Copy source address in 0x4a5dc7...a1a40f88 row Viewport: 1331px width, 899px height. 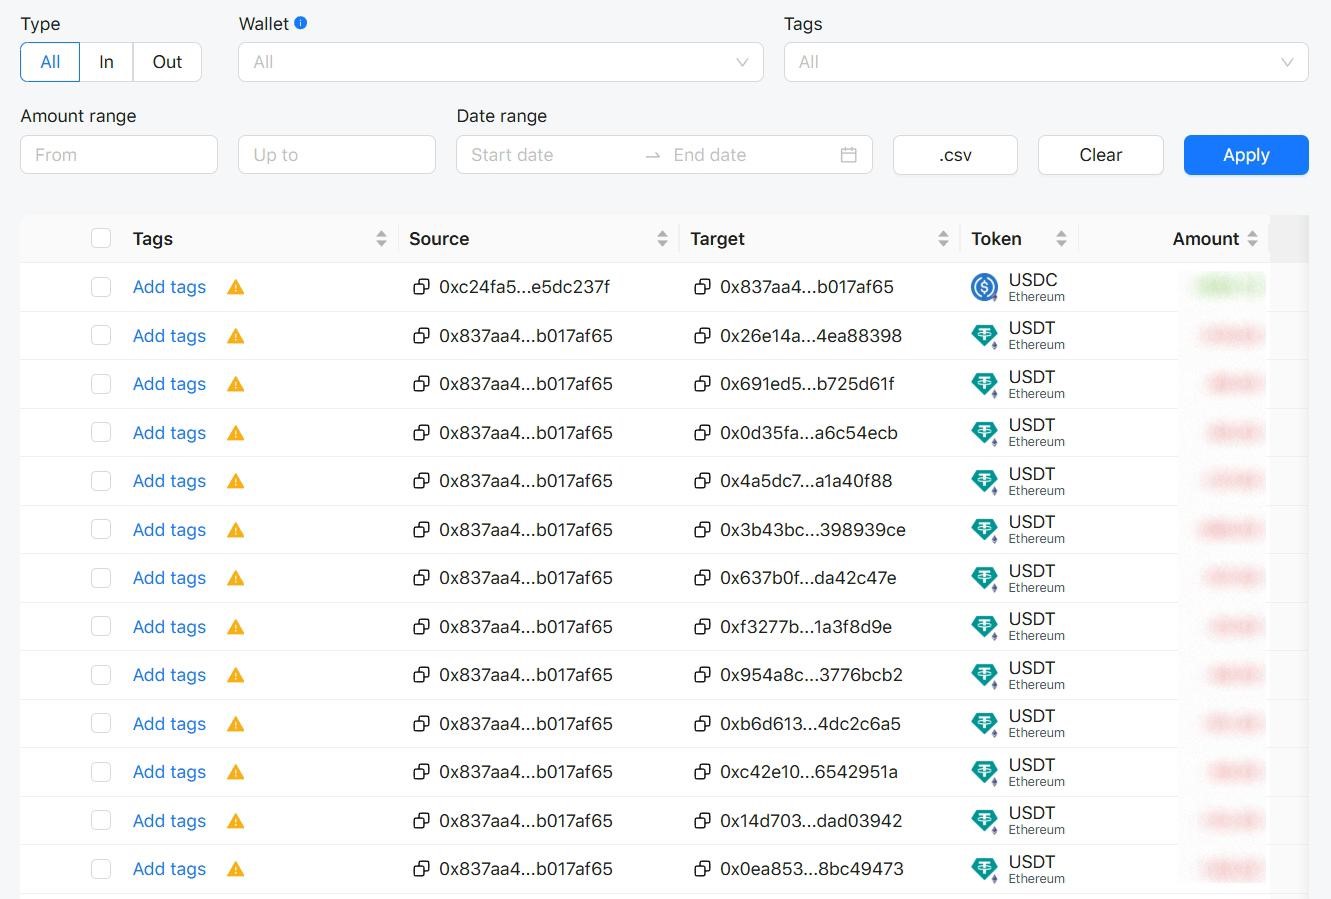[421, 481]
